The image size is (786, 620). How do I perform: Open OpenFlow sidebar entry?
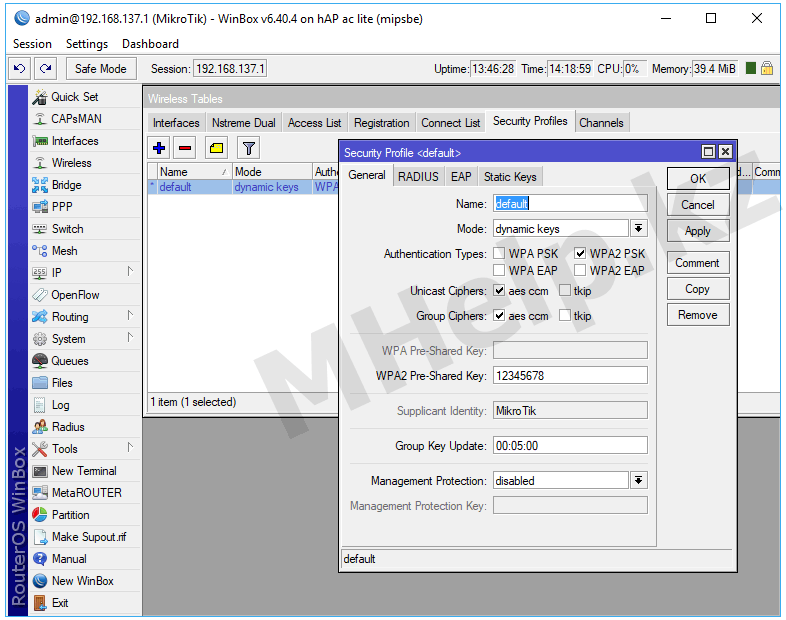click(x=85, y=295)
